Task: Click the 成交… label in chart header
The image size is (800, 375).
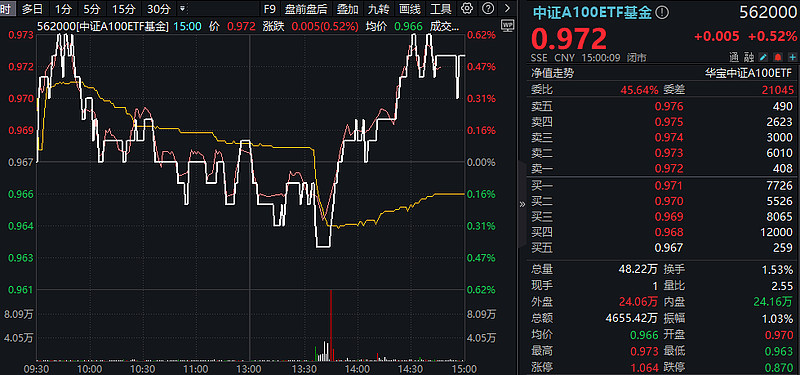Action: tap(444, 27)
